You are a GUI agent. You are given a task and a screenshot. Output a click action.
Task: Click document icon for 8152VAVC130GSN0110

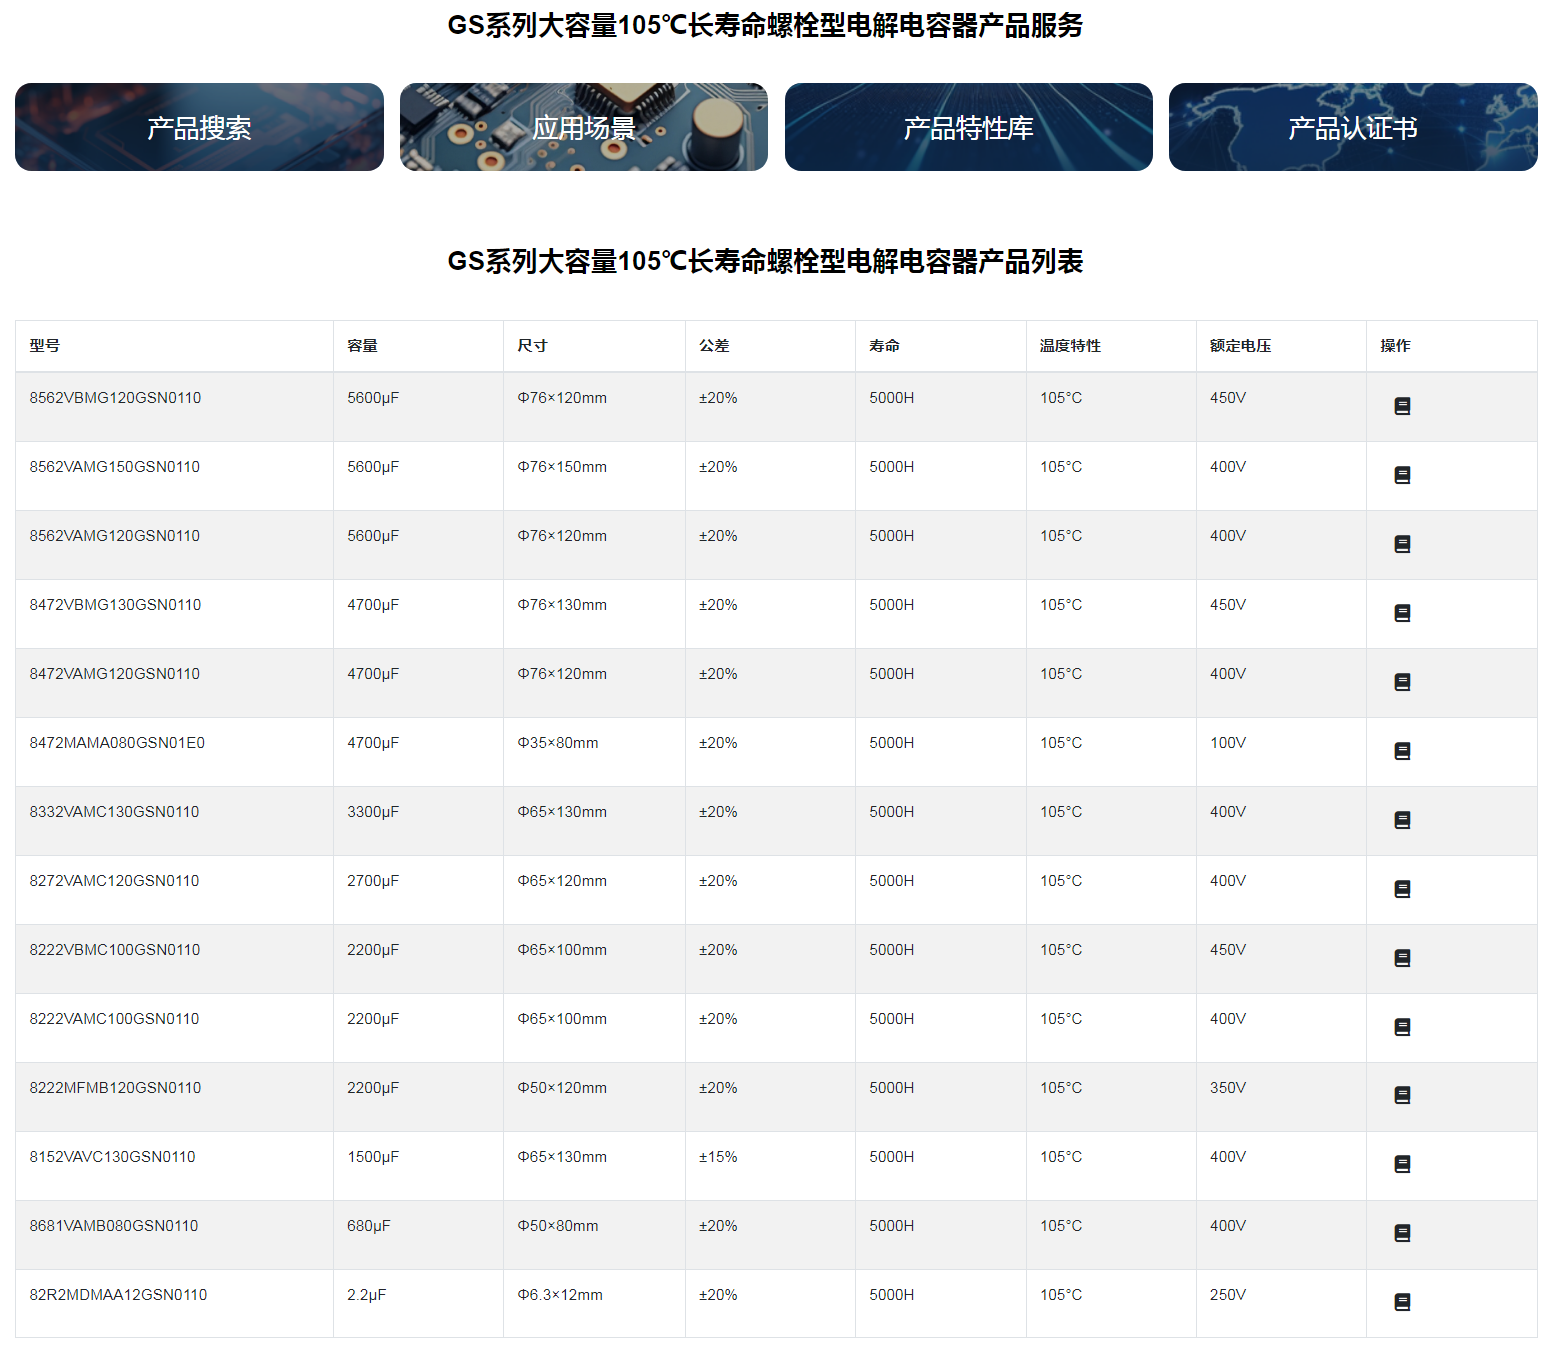[1402, 1165]
